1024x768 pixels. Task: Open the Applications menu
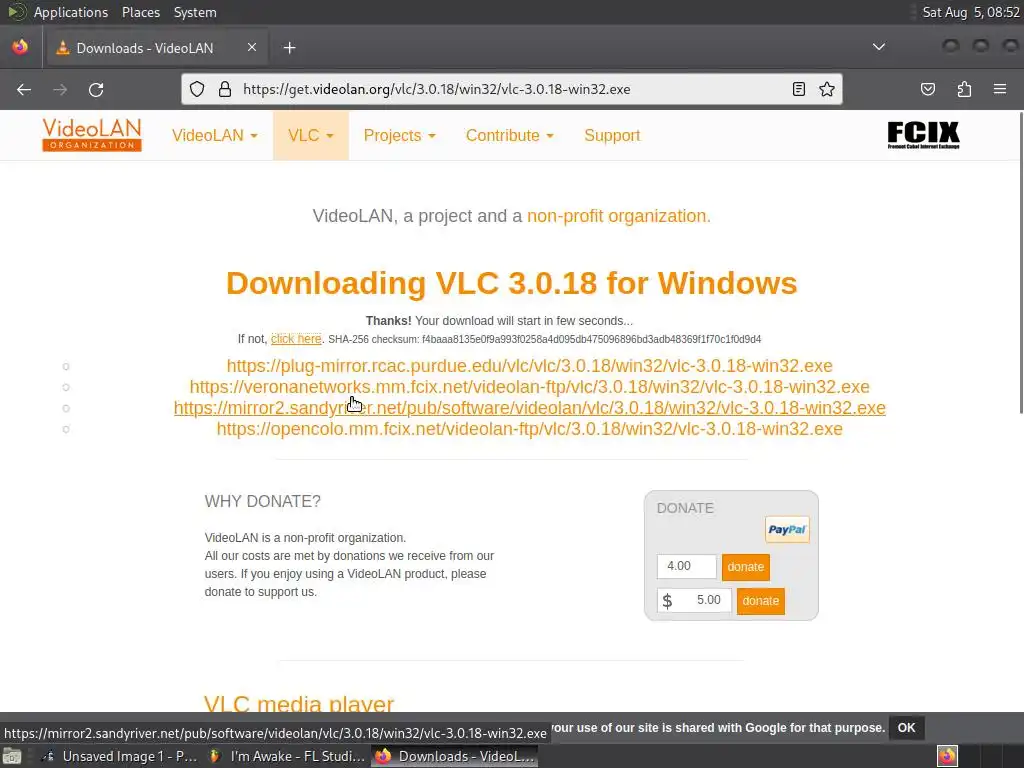[x=71, y=12]
